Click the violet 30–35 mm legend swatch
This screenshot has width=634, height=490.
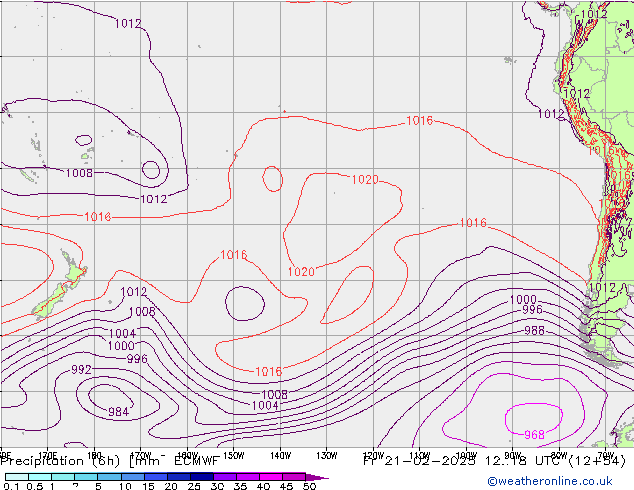click(x=225, y=477)
